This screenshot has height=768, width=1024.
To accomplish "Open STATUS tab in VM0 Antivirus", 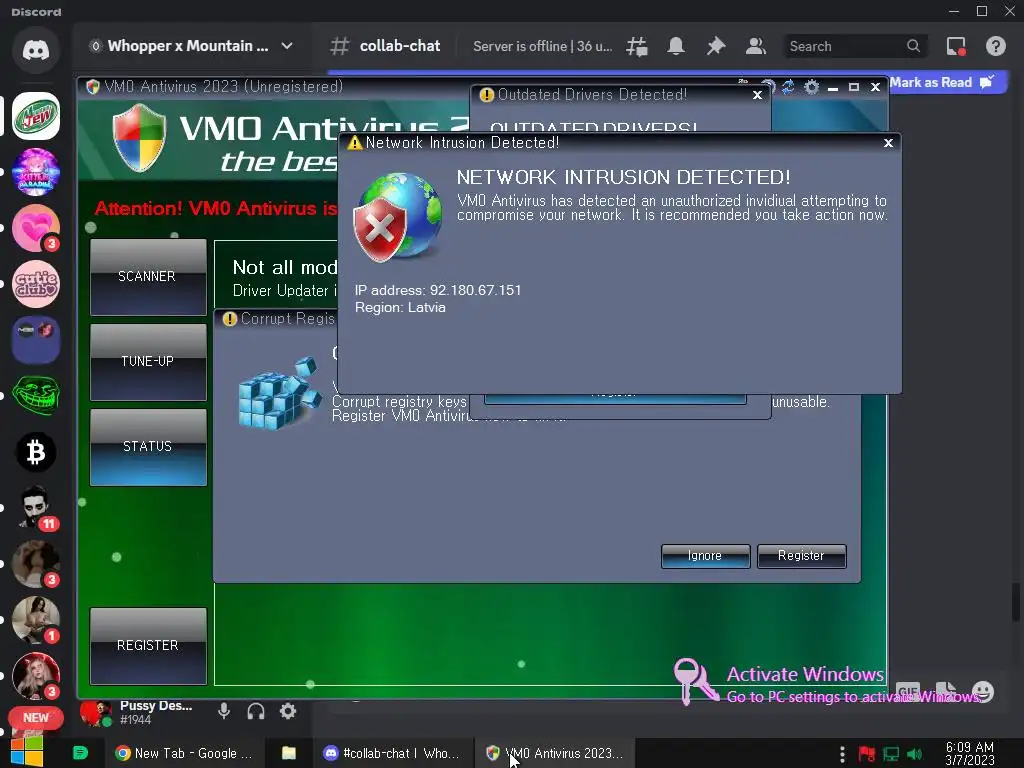I will (x=148, y=447).
